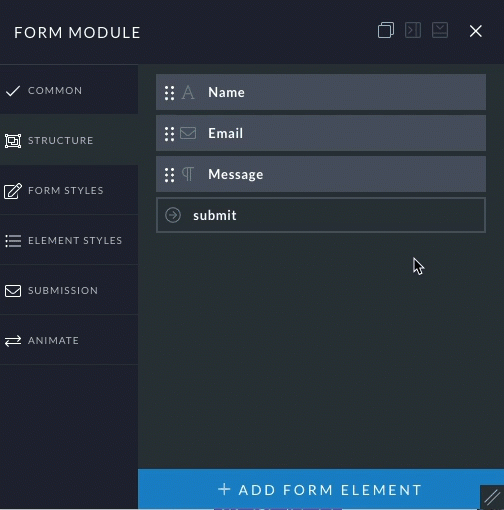Click the drag handle of the Message field
Image resolution: width=504 pixels, height=510 pixels.
169,175
